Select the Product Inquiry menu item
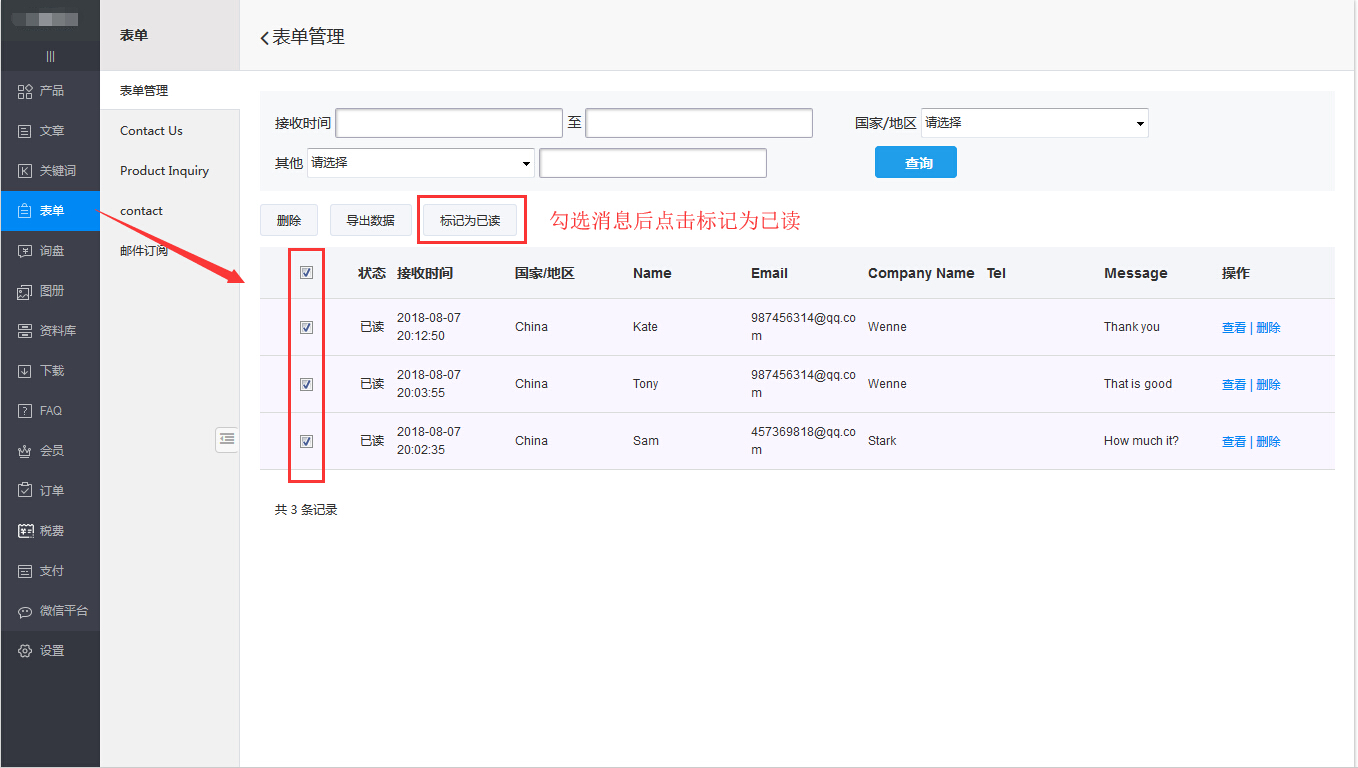Image resolution: width=1358 pixels, height=768 pixels. click(164, 171)
